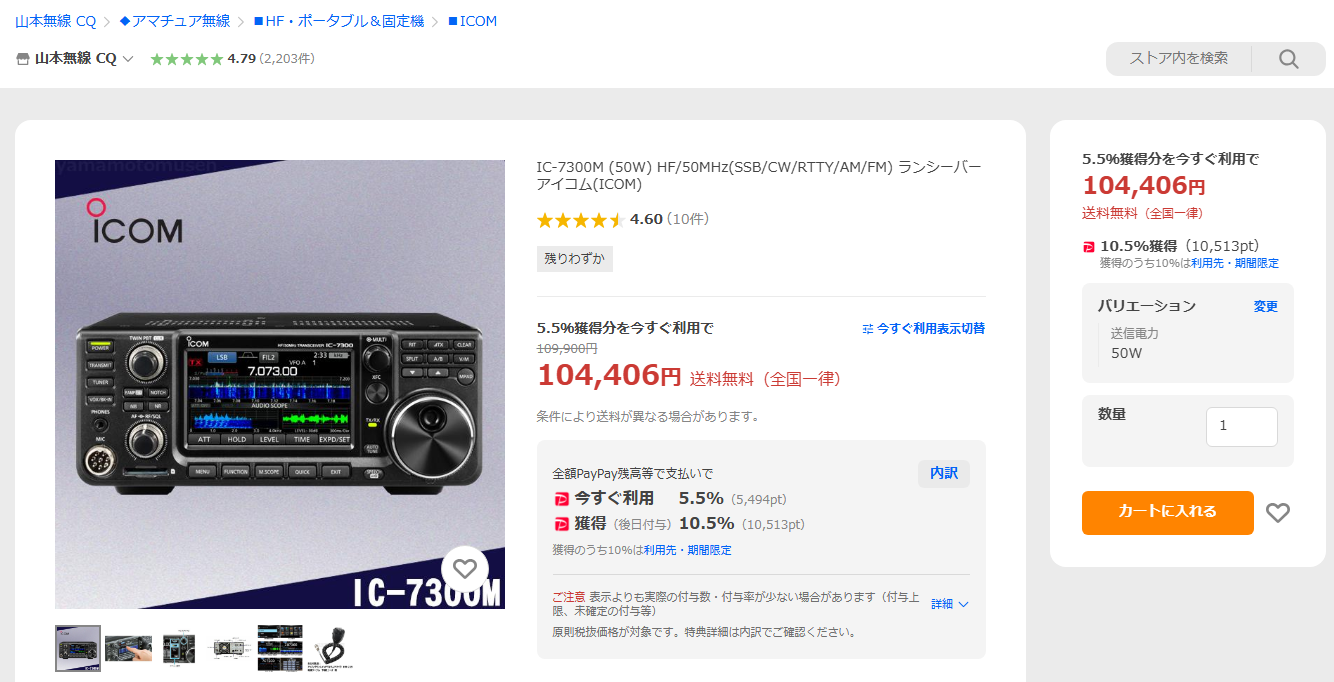Click the quantity input field
The width and height of the screenshot is (1334, 682).
1241,427
